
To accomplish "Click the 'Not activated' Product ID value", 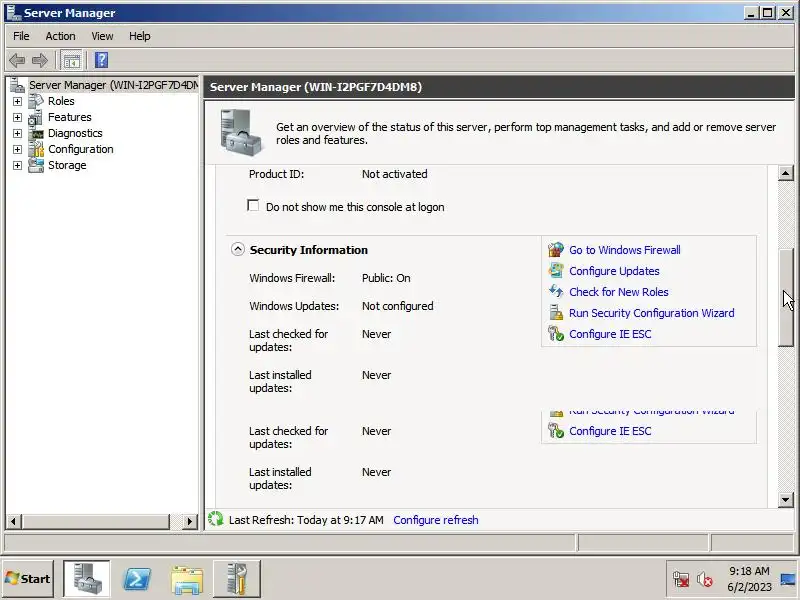I will coord(394,174).
